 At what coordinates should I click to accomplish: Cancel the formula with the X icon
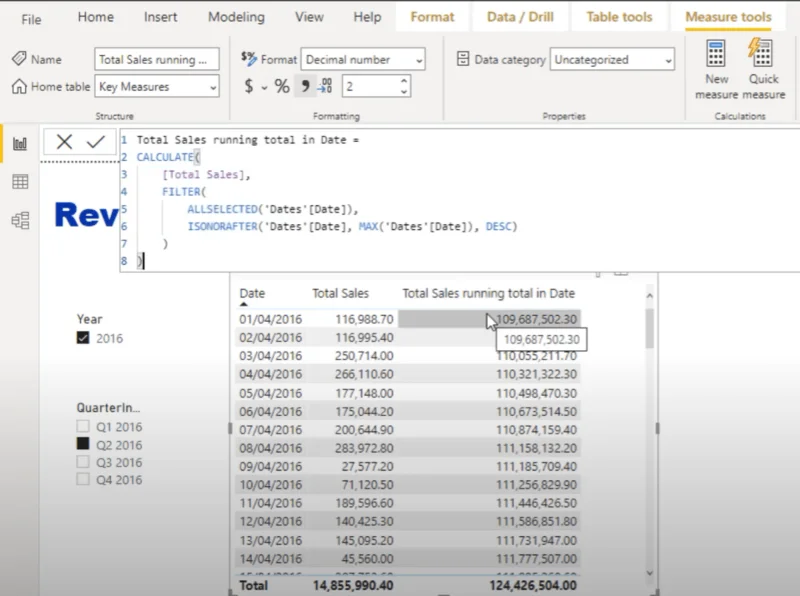tap(64, 142)
